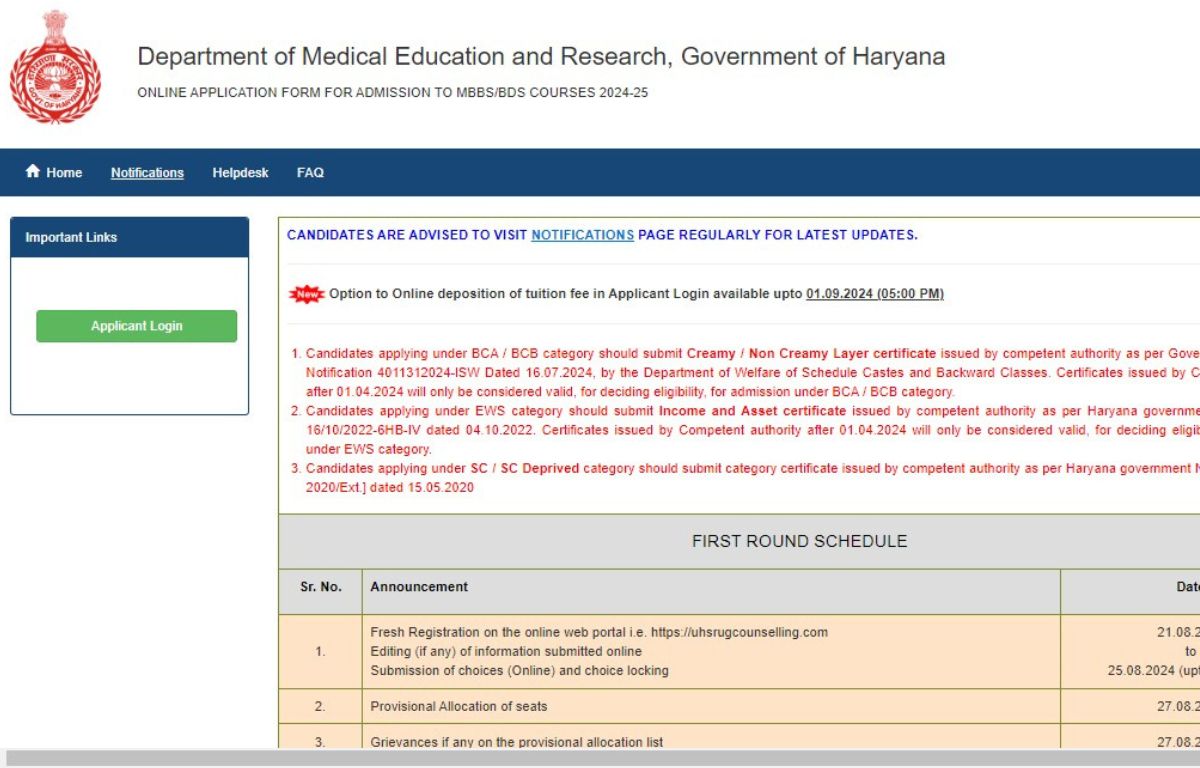Open the Helpdesk menu item
Viewport: 1200px width, 768px height.
(240, 173)
